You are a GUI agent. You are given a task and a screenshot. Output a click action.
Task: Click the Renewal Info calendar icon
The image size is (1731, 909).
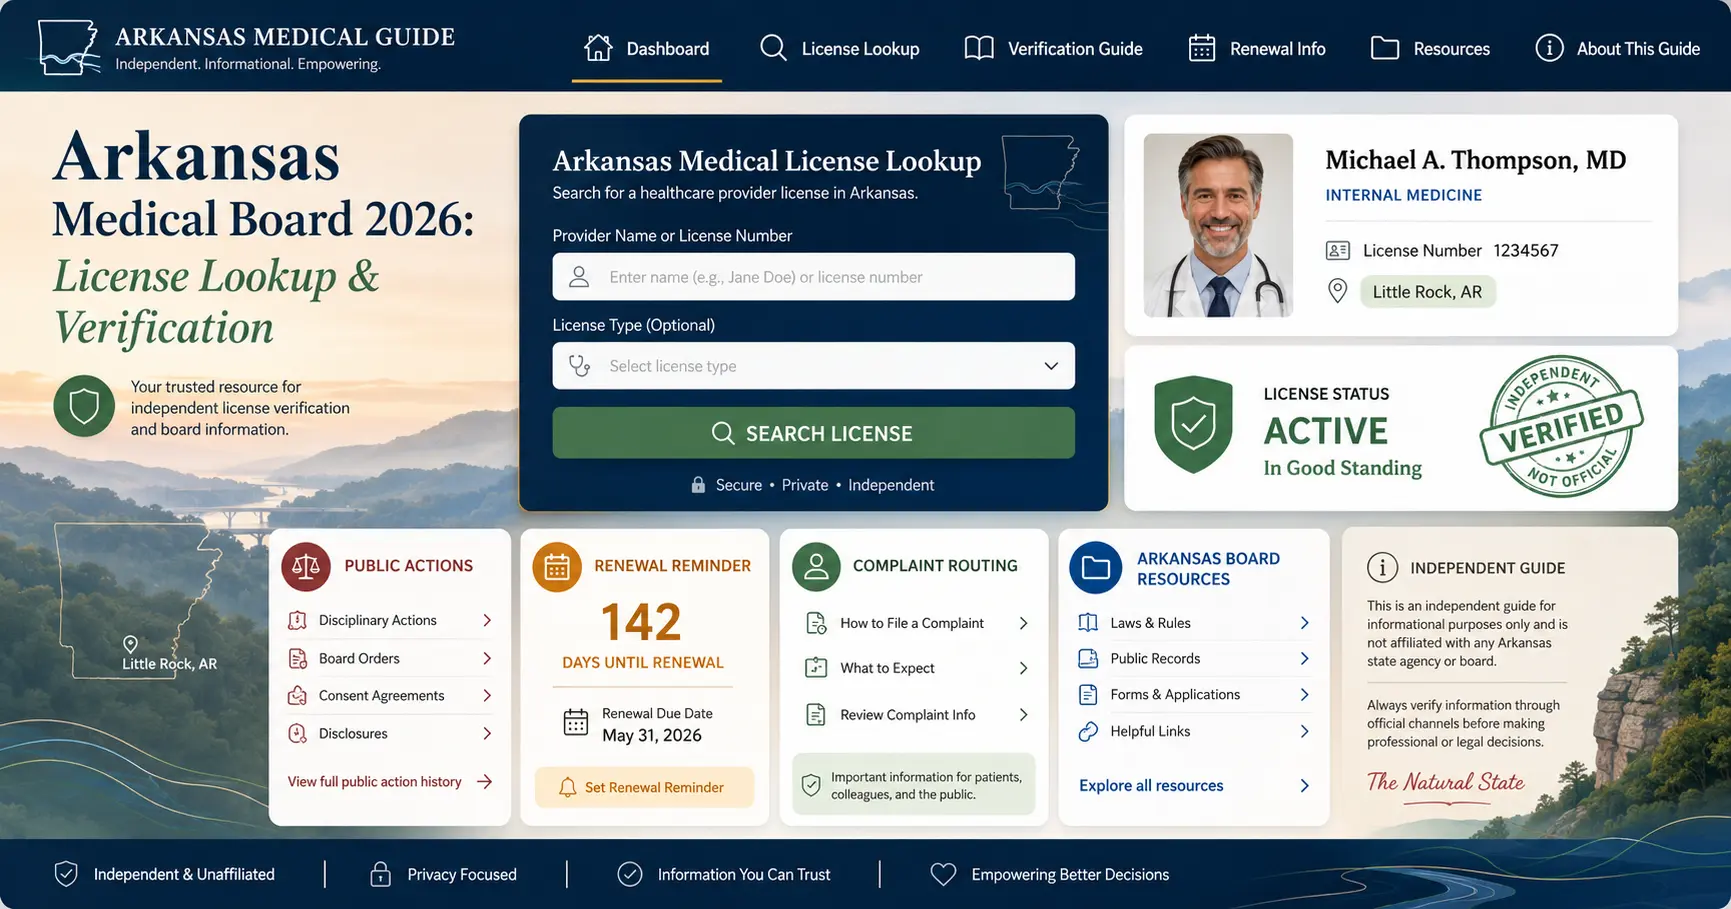tap(1202, 48)
